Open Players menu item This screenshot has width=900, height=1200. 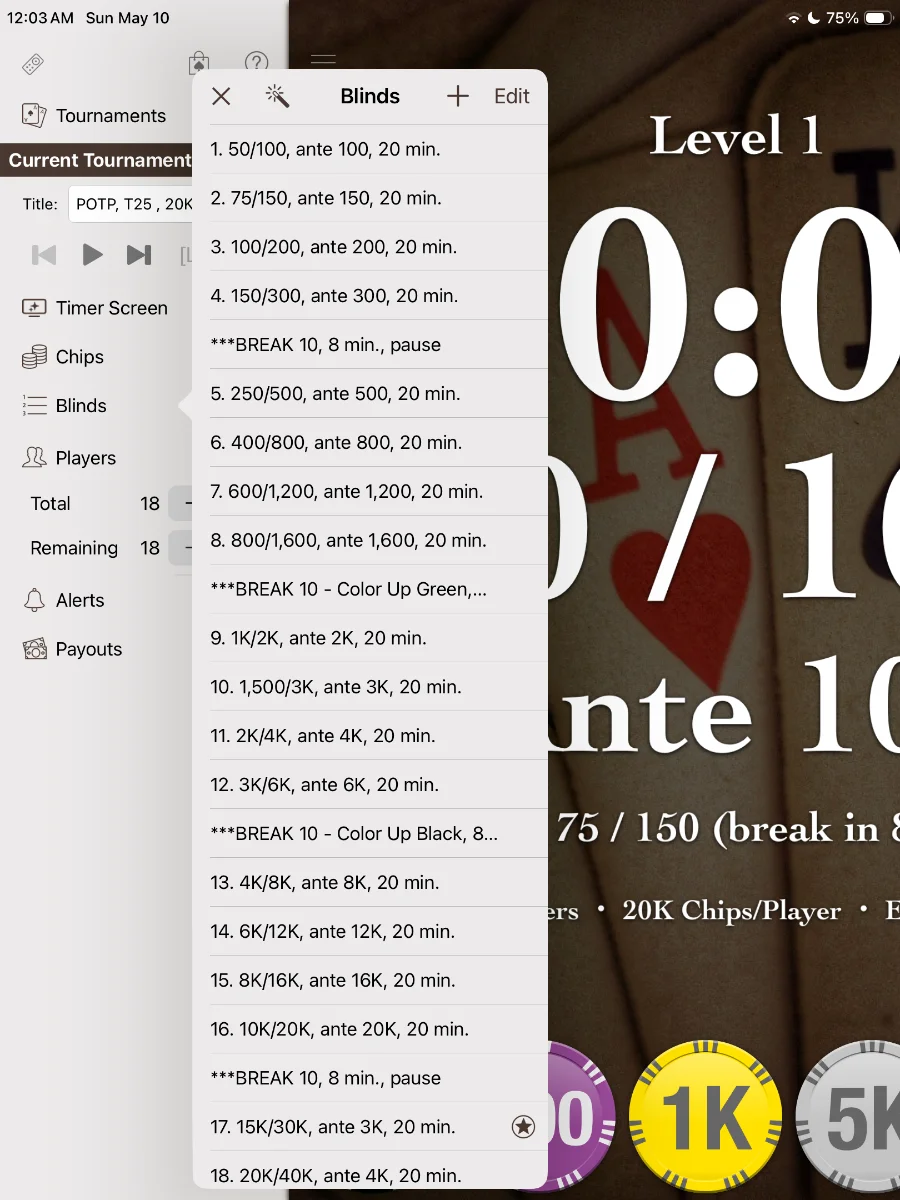[x=69, y=458]
